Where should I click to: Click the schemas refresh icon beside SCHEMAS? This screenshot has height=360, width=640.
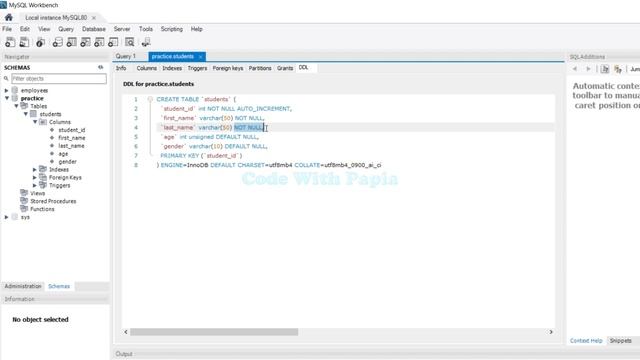click(x=100, y=67)
